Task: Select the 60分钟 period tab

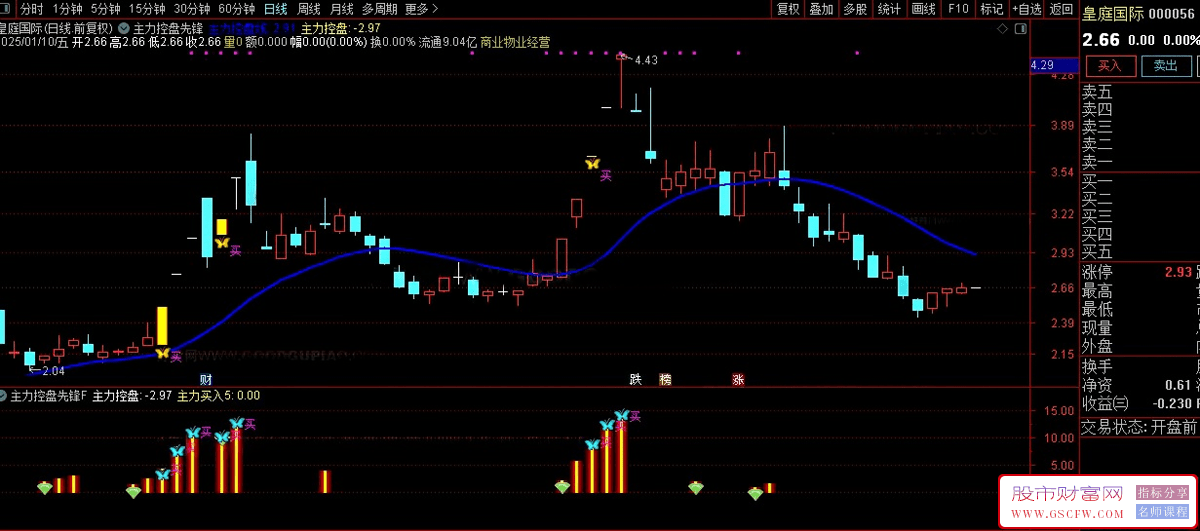Action: 237,9
